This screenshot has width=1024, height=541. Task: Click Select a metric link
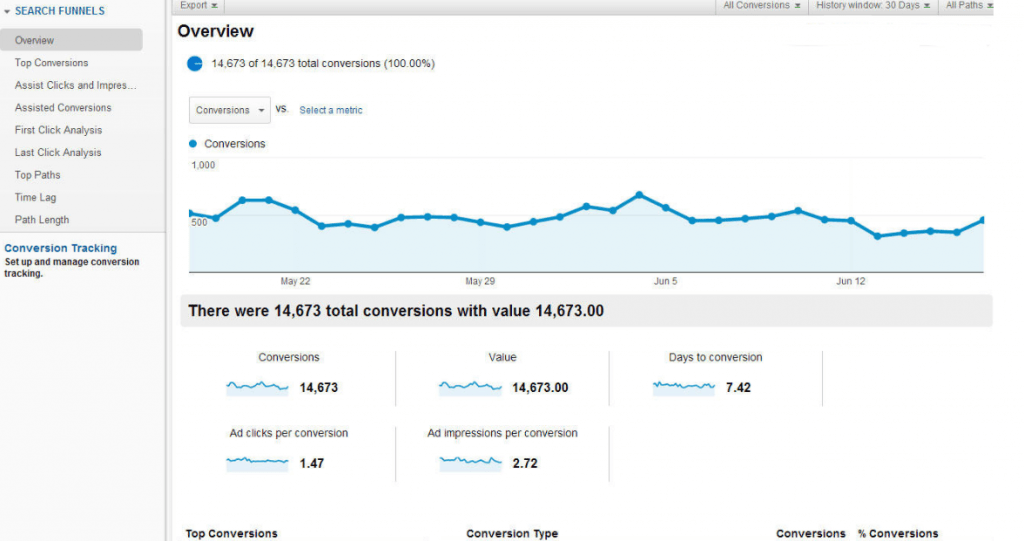point(330,110)
